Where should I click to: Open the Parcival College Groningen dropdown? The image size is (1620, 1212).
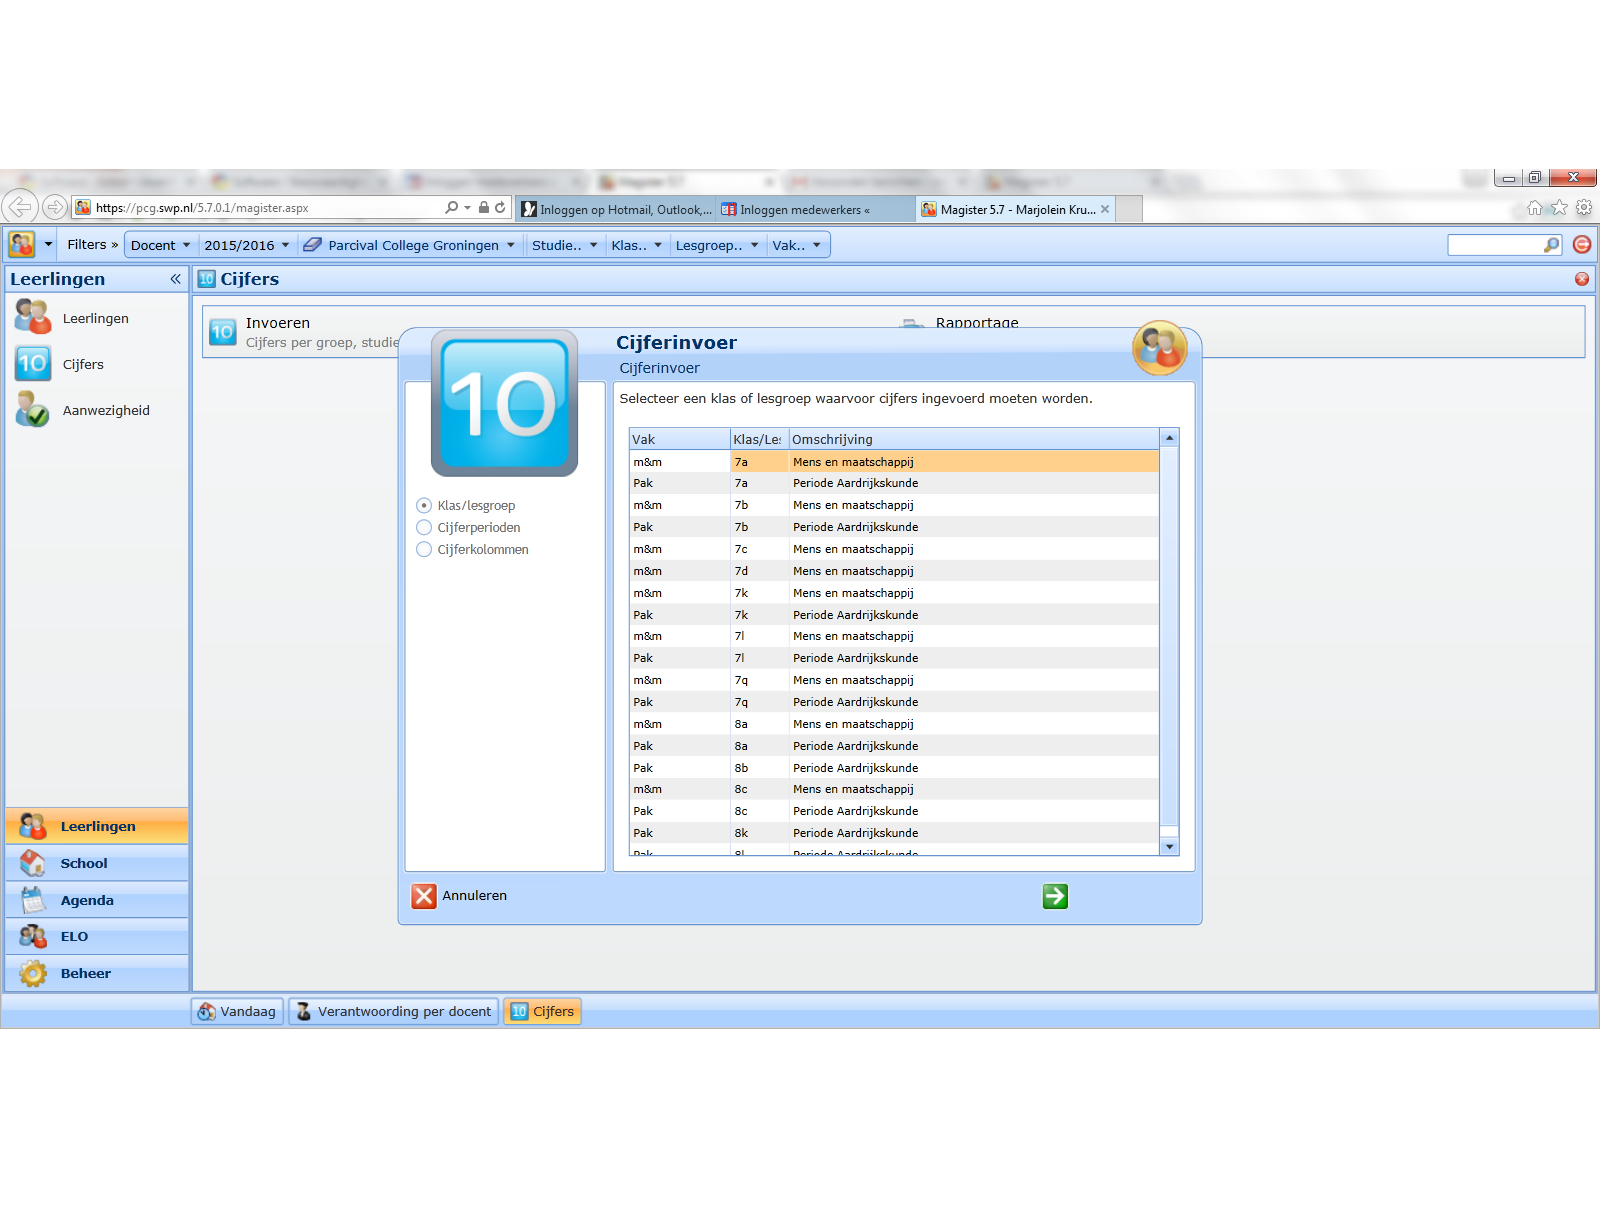(410, 245)
